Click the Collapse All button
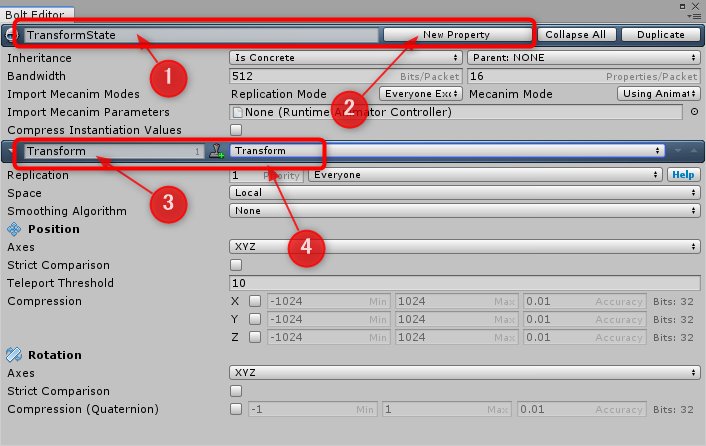 [575, 35]
